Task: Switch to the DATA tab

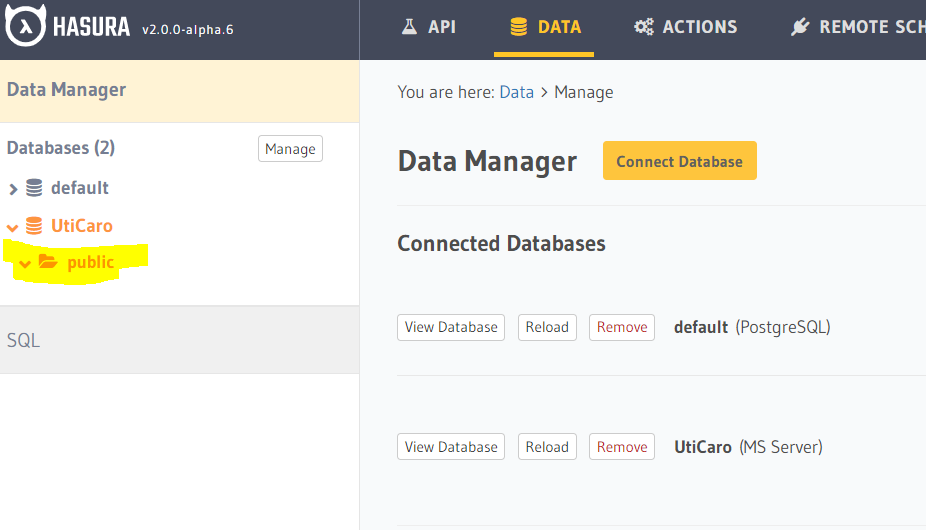Action: coord(544,28)
